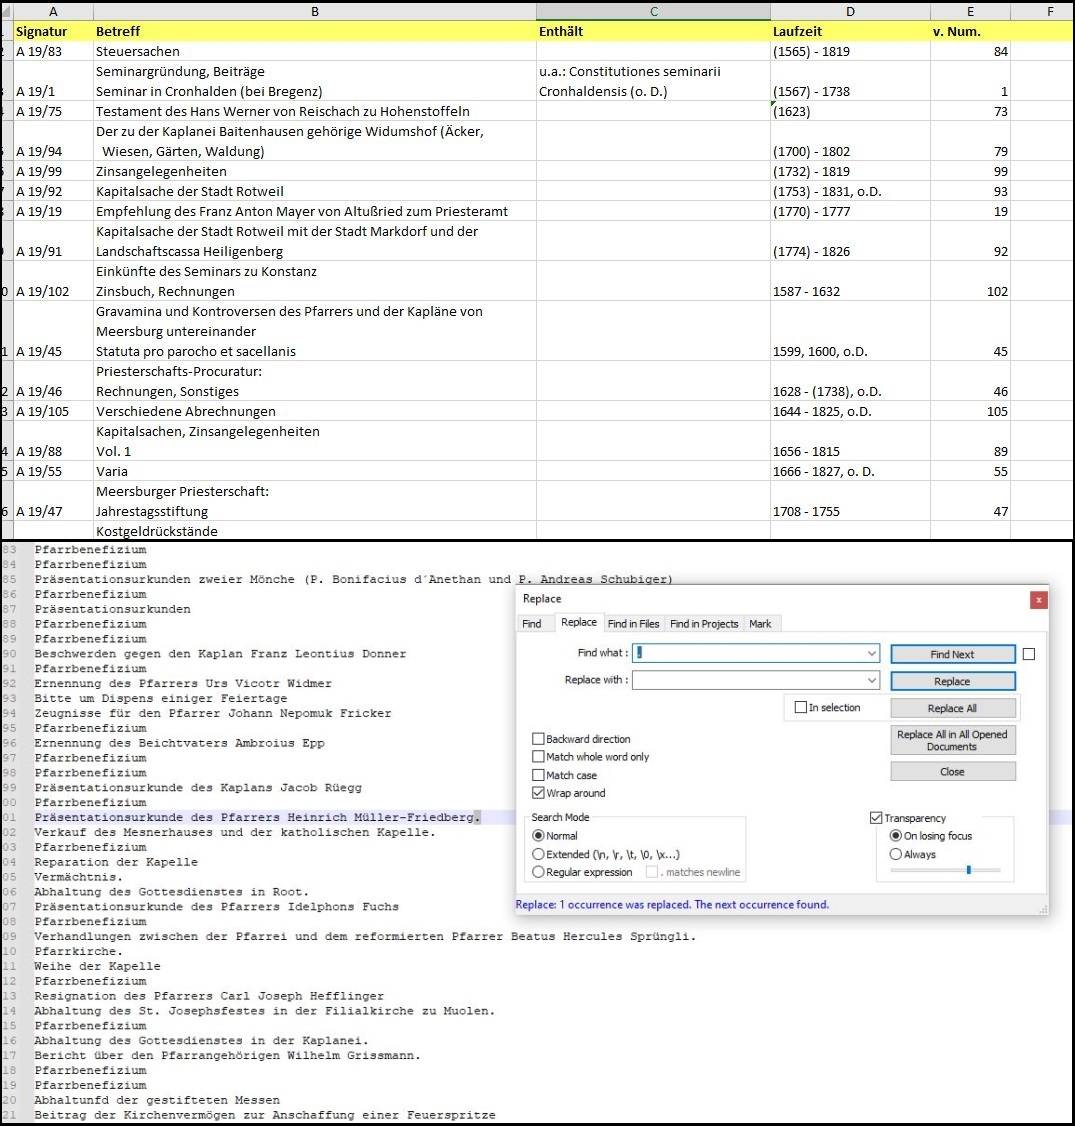This screenshot has width=1075, height=1126.
Task: Click line Präsentationsurkunden zweier Mönche
Action: [x=353, y=579]
